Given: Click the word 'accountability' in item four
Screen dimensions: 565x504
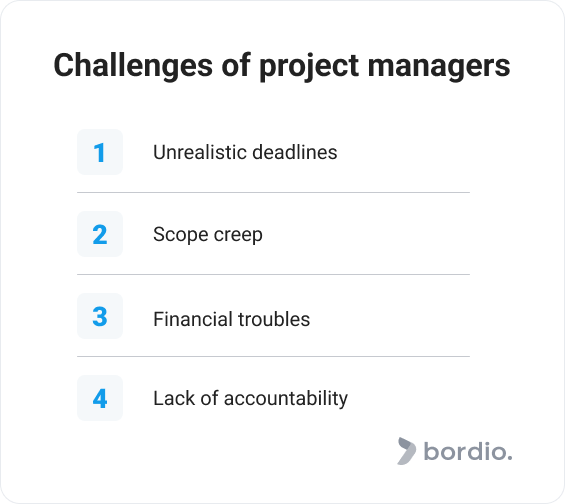Looking at the screenshot, I should (286, 399).
